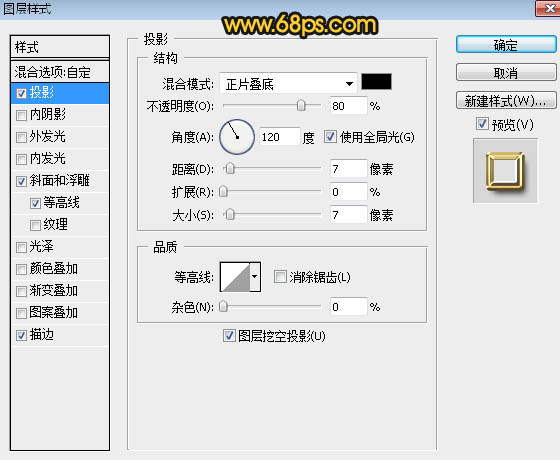
Task: Click the 大小 value field
Action: (348, 215)
